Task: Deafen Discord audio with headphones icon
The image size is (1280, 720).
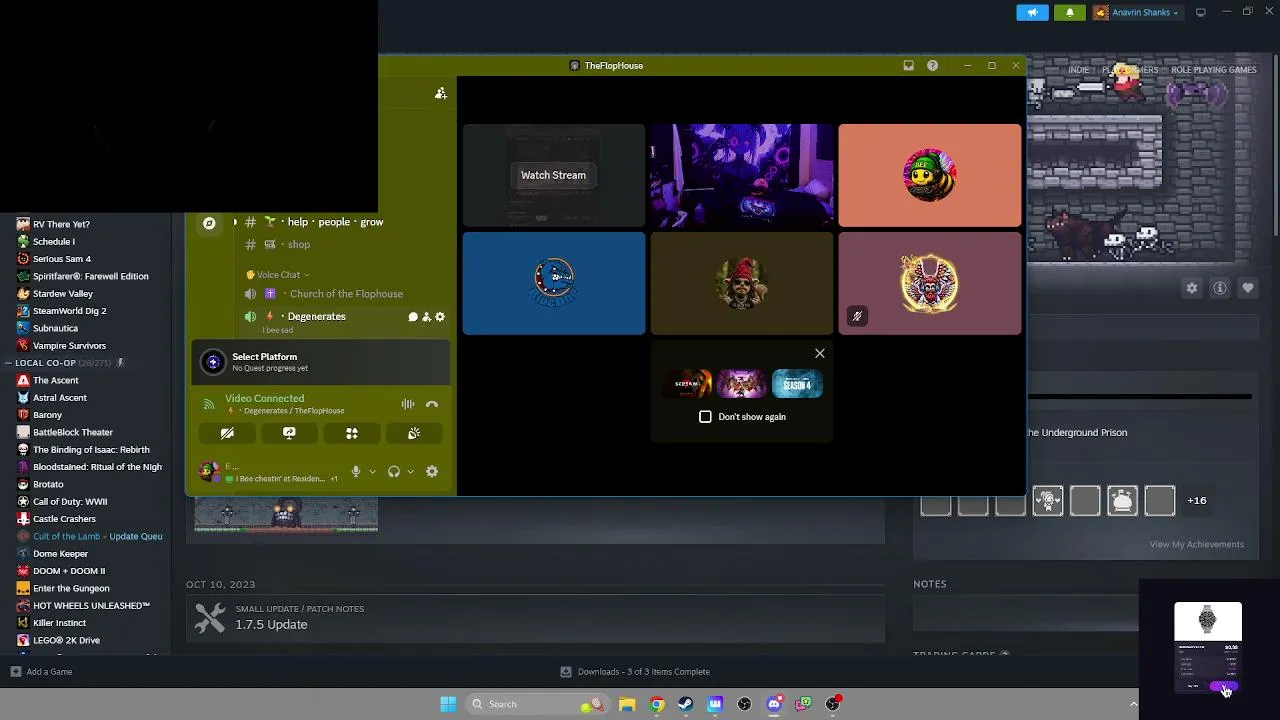Action: pos(394,472)
